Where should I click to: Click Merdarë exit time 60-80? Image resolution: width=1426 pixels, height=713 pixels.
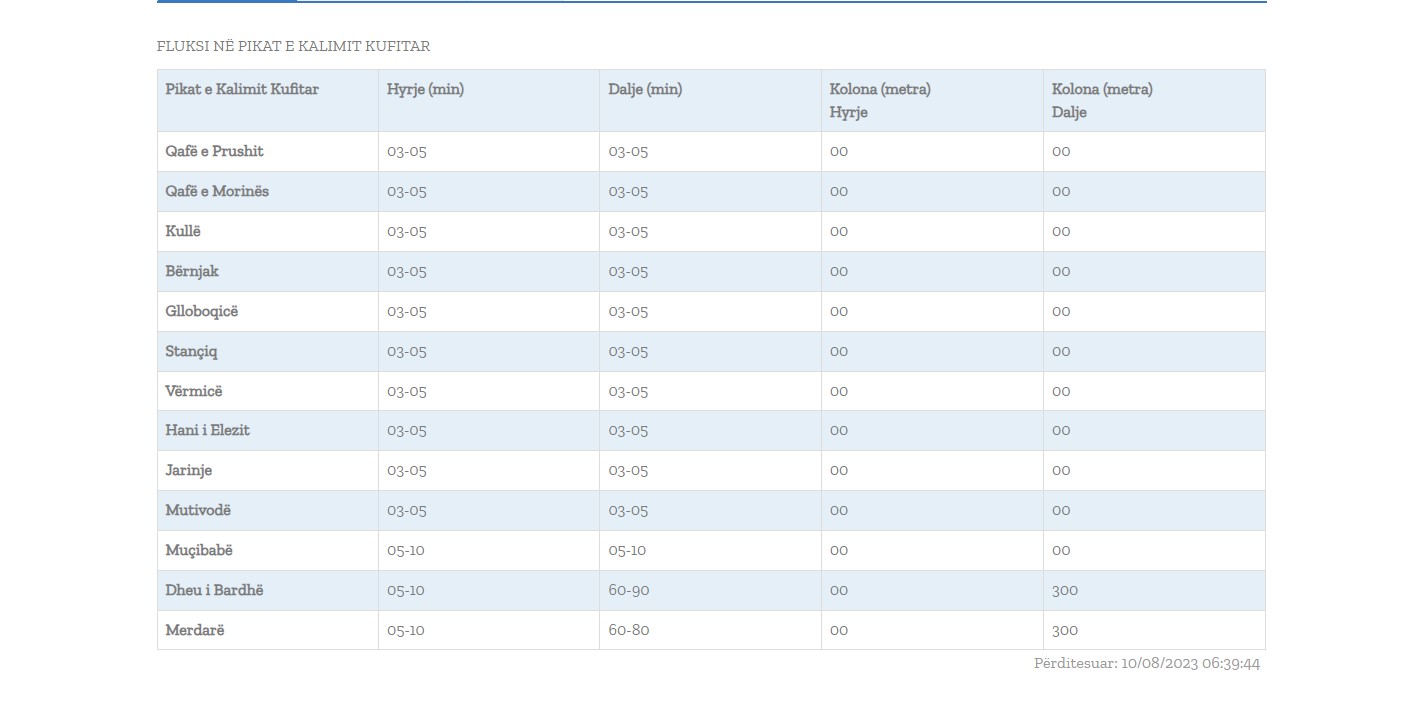point(629,630)
